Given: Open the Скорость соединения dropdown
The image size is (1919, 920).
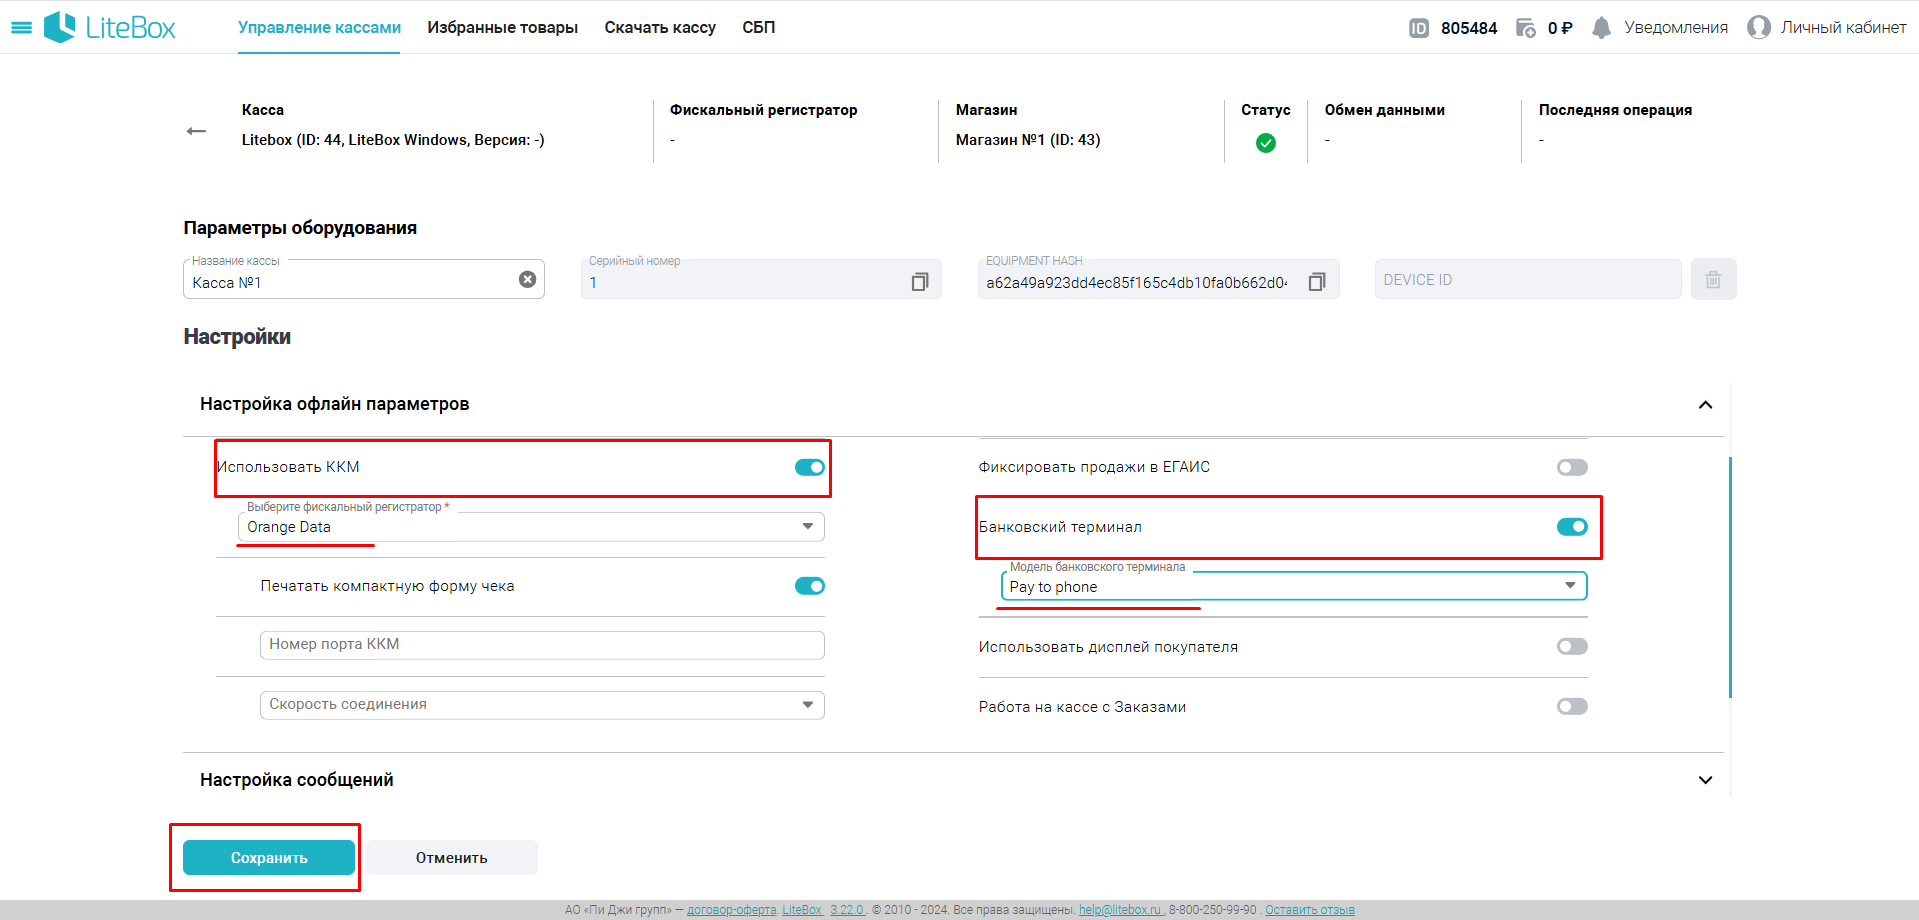Looking at the screenshot, I should (x=542, y=705).
